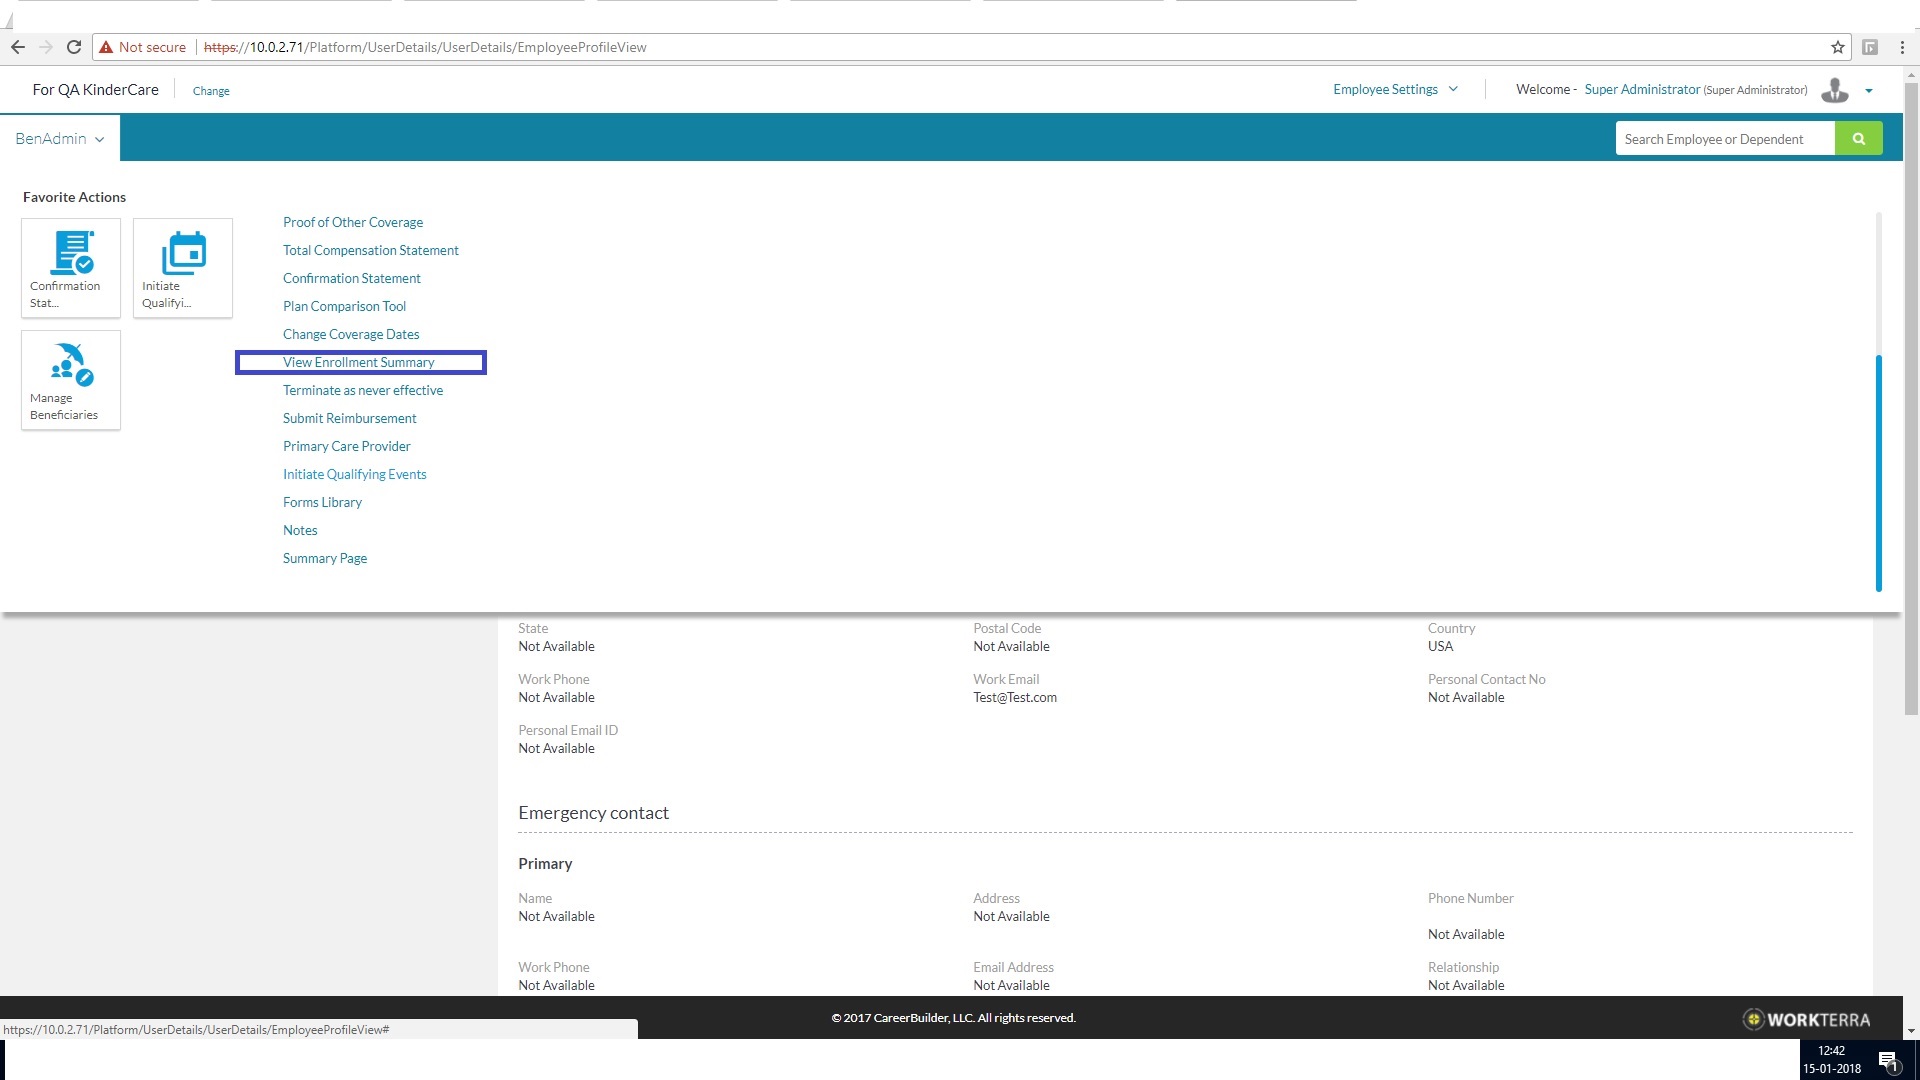Focus the Search Employee or Dependent field
The image size is (1920, 1080).
click(1724, 139)
